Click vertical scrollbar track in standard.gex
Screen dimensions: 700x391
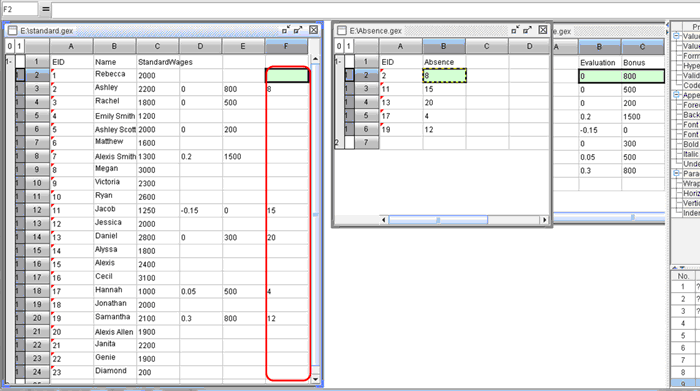[x=315, y=219]
